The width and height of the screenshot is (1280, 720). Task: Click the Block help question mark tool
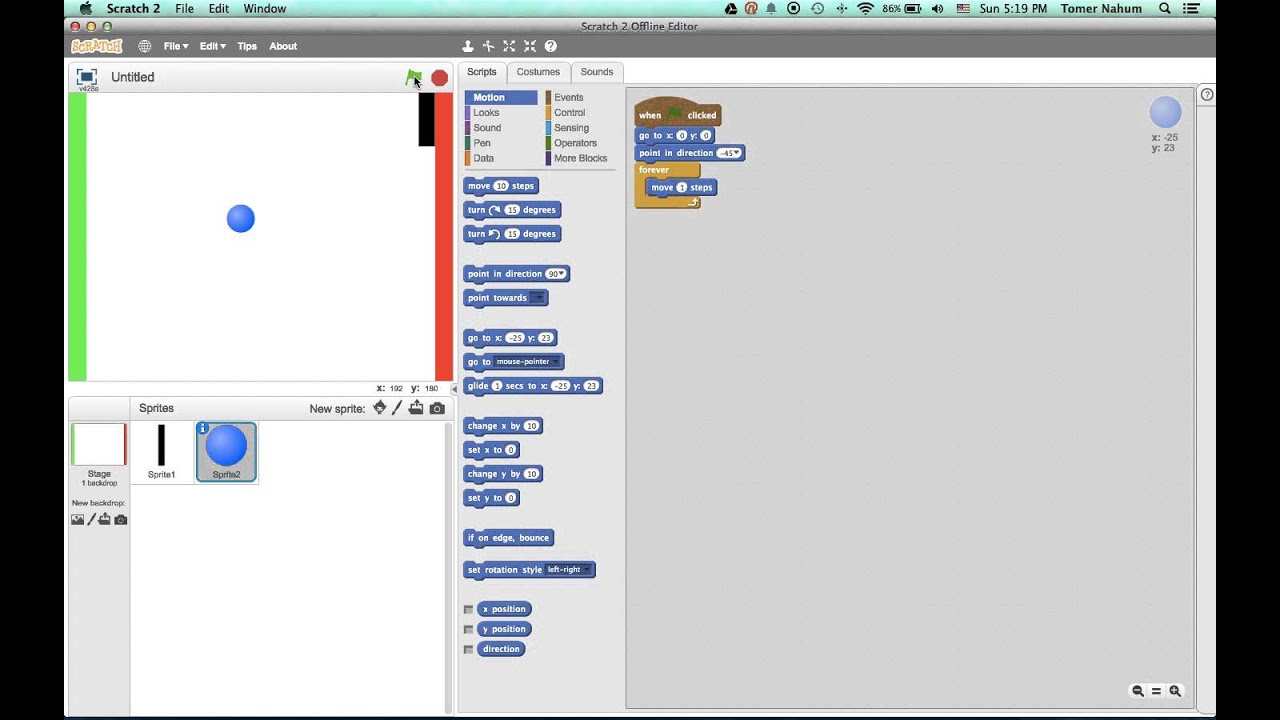pos(551,46)
